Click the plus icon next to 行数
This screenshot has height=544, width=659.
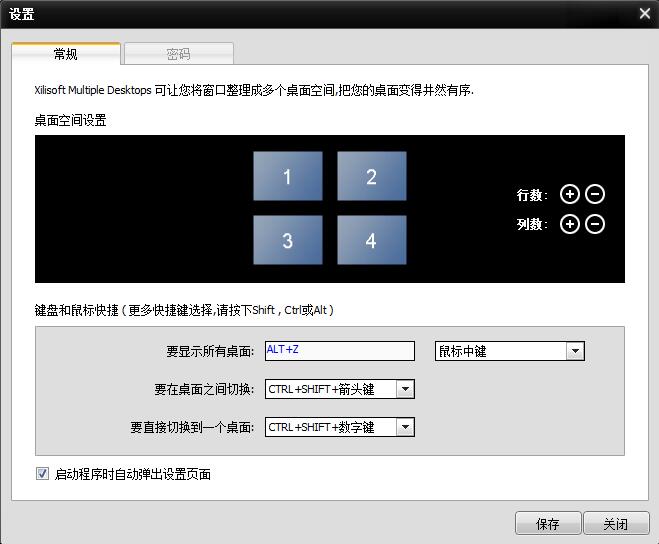[570, 194]
